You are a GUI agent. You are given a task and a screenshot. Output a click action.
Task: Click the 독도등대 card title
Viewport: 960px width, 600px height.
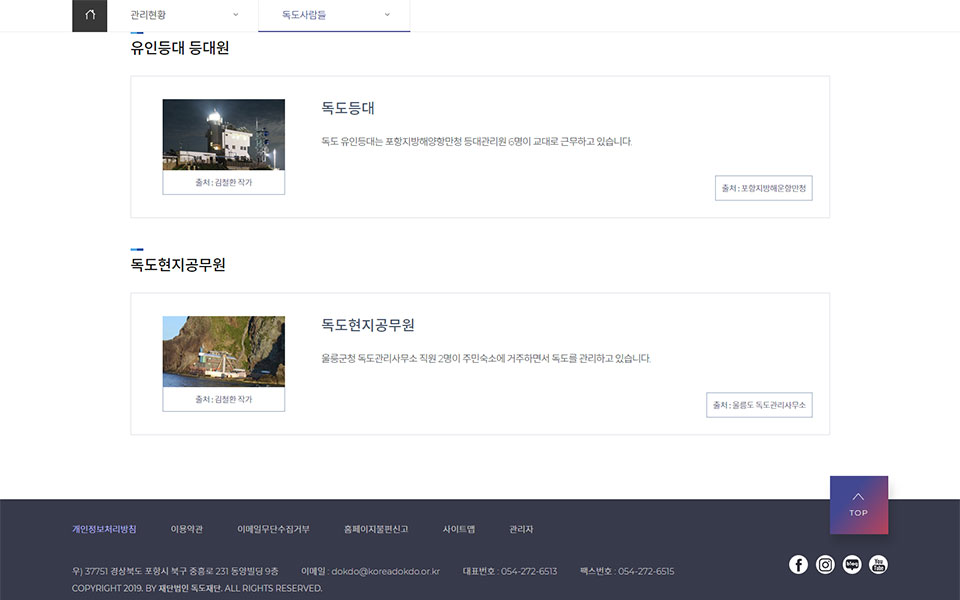pyautogui.click(x=348, y=108)
